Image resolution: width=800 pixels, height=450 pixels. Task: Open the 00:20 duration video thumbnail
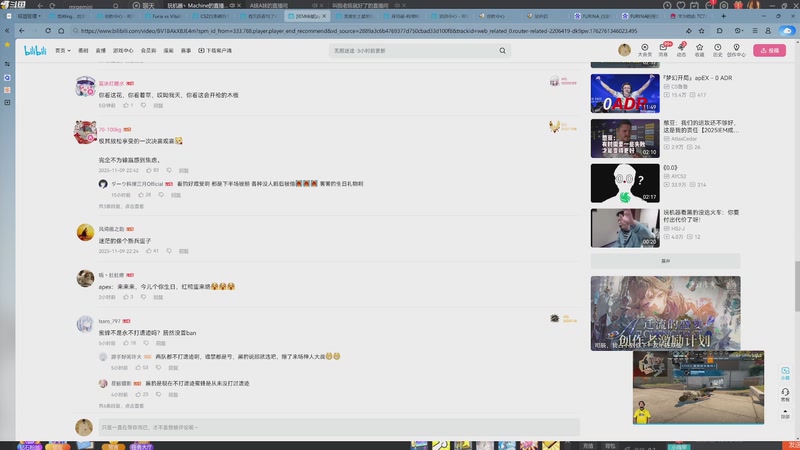[625, 228]
